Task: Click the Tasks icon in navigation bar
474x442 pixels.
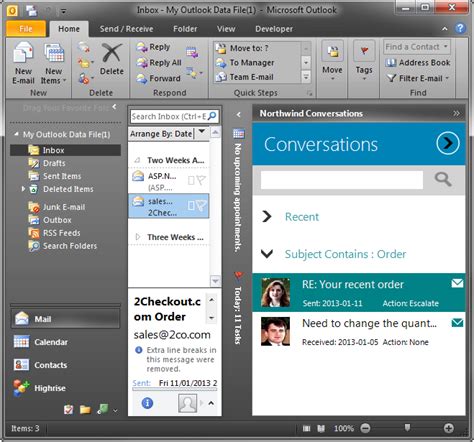Action: click(69, 409)
